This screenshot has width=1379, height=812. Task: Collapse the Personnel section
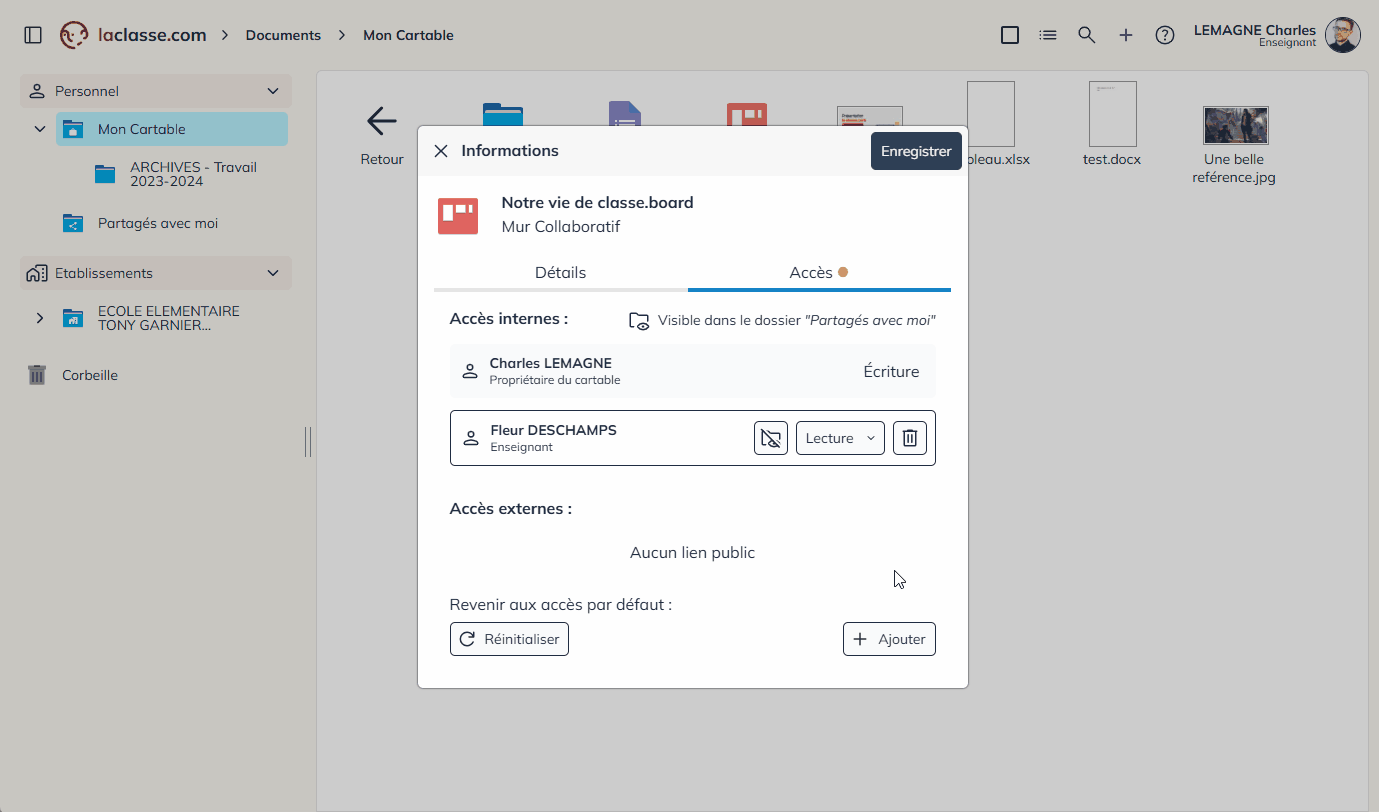point(272,91)
